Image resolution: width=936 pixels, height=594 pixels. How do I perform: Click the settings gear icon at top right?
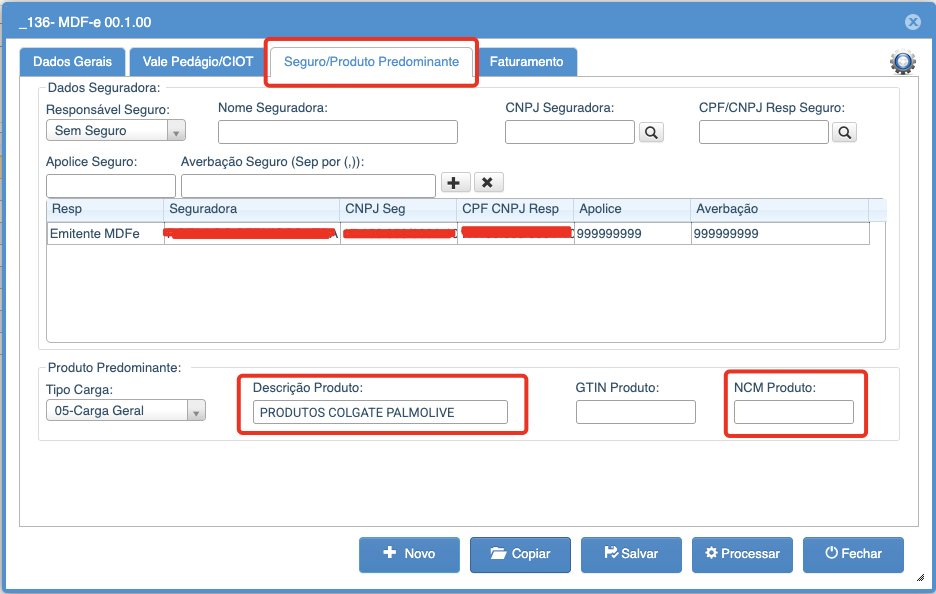903,63
